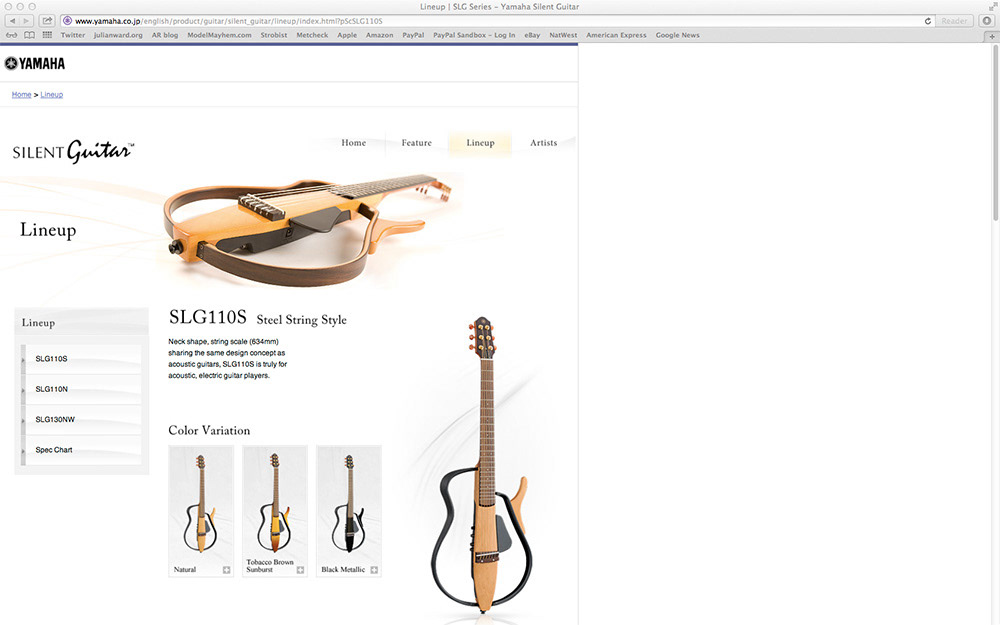Viewport: 1000px width, 625px height.
Task: Select the Black Metallic guitar thumbnail
Action: (x=349, y=511)
